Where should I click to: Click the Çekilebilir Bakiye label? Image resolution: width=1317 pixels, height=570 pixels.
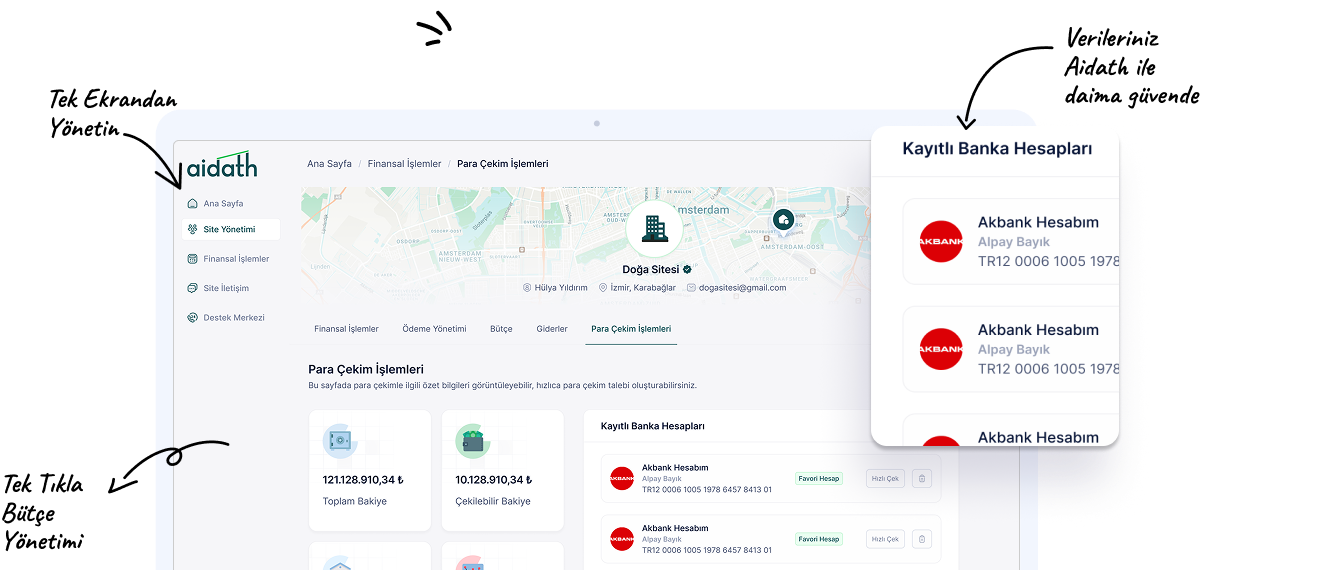493,501
